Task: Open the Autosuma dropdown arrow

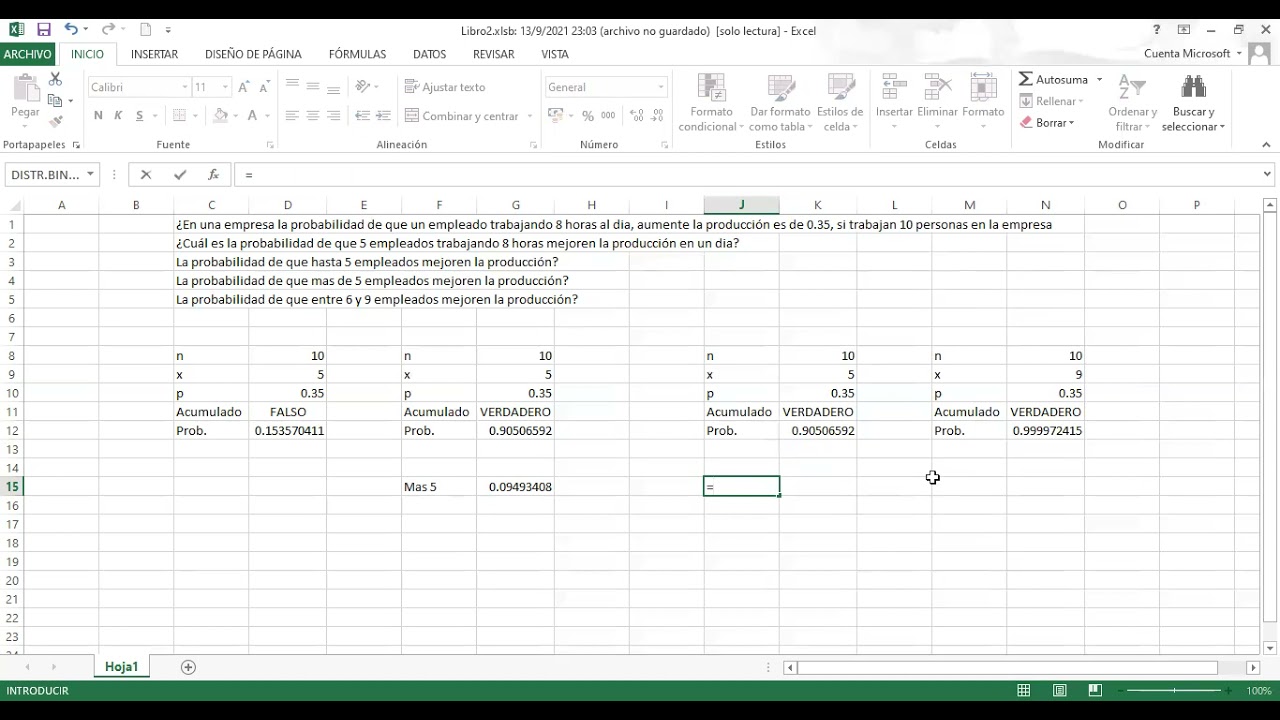Action: tap(1099, 79)
